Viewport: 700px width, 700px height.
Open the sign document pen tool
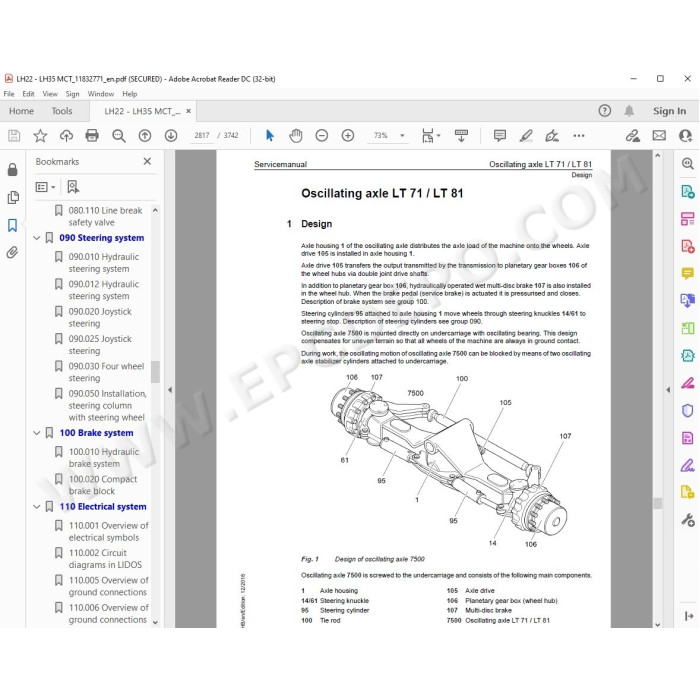[x=552, y=135]
